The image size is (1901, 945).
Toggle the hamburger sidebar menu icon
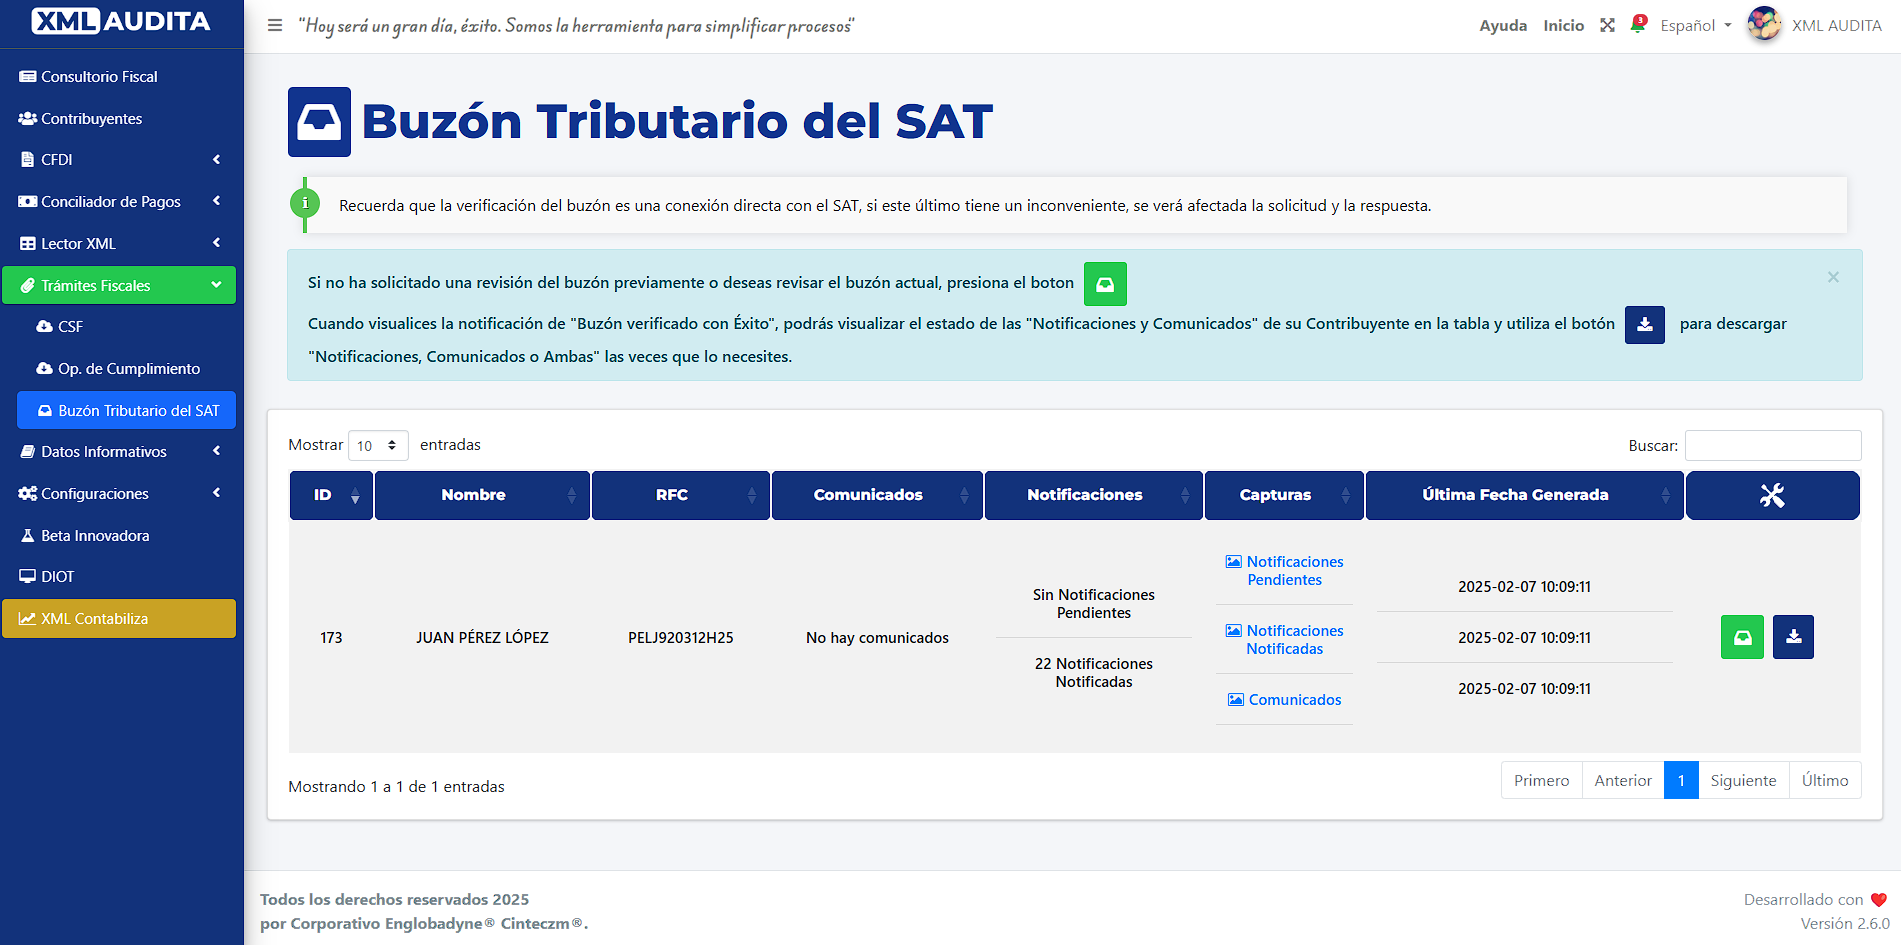click(x=275, y=26)
